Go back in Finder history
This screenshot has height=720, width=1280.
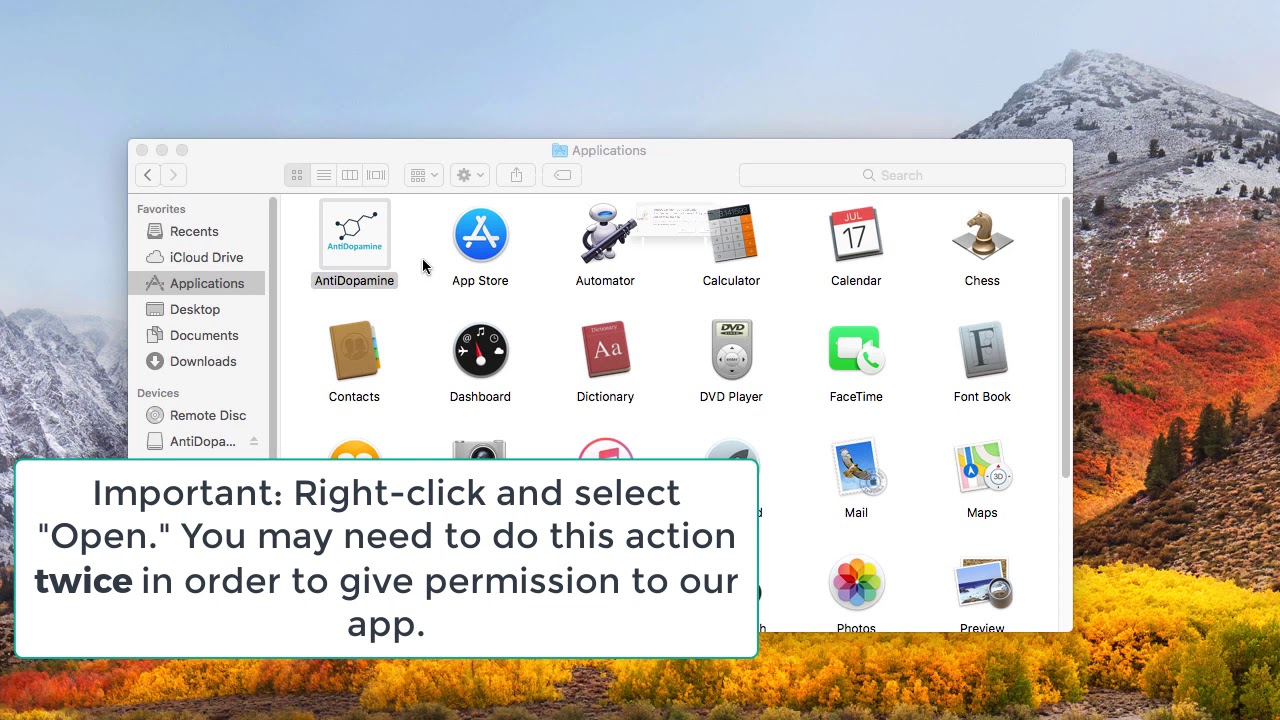click(148, 175)
